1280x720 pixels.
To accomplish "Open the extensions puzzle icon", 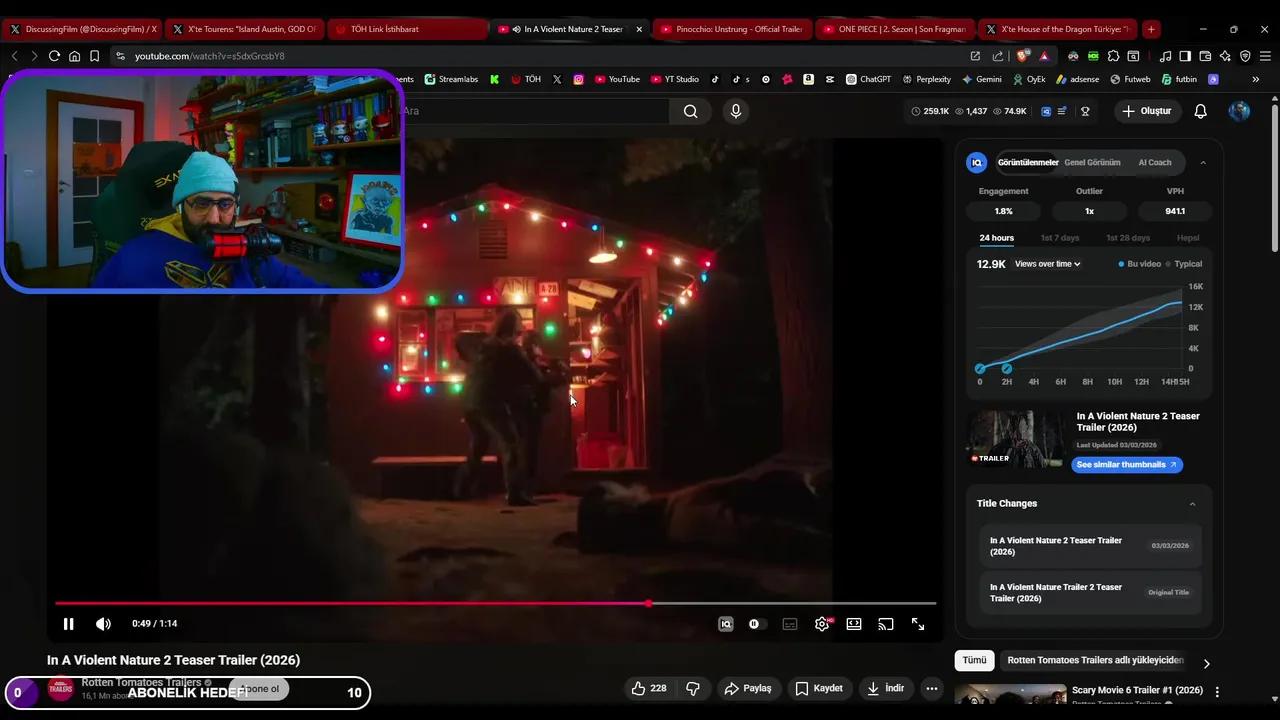I will click(x=1113, y=56).
